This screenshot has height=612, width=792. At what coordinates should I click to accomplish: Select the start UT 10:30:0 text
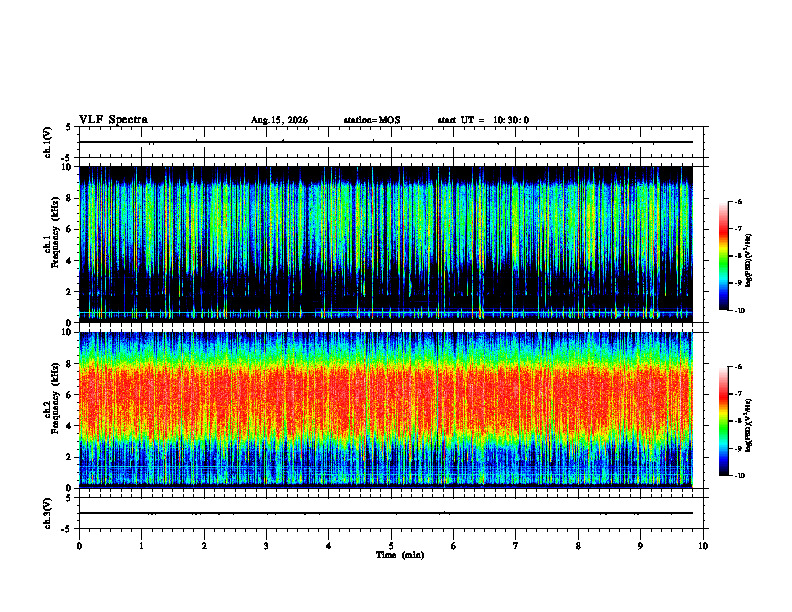click(483, 120)
